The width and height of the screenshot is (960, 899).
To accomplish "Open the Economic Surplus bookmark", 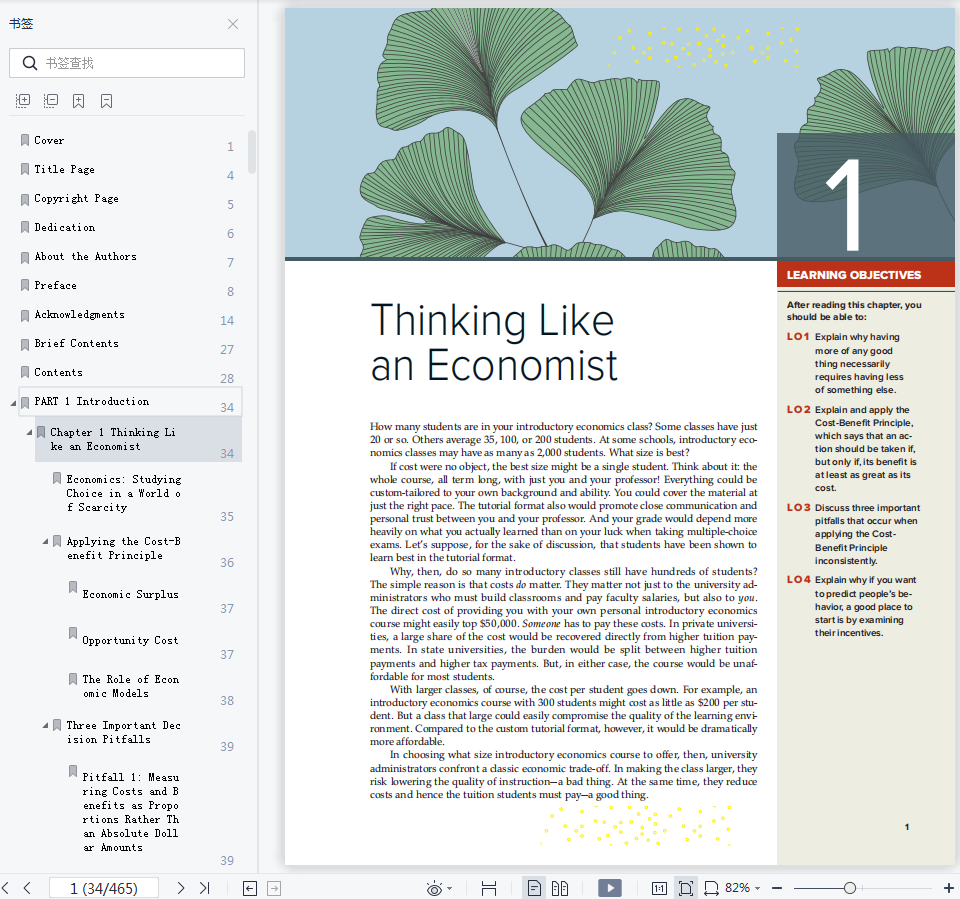I will [x=130, y=594].
